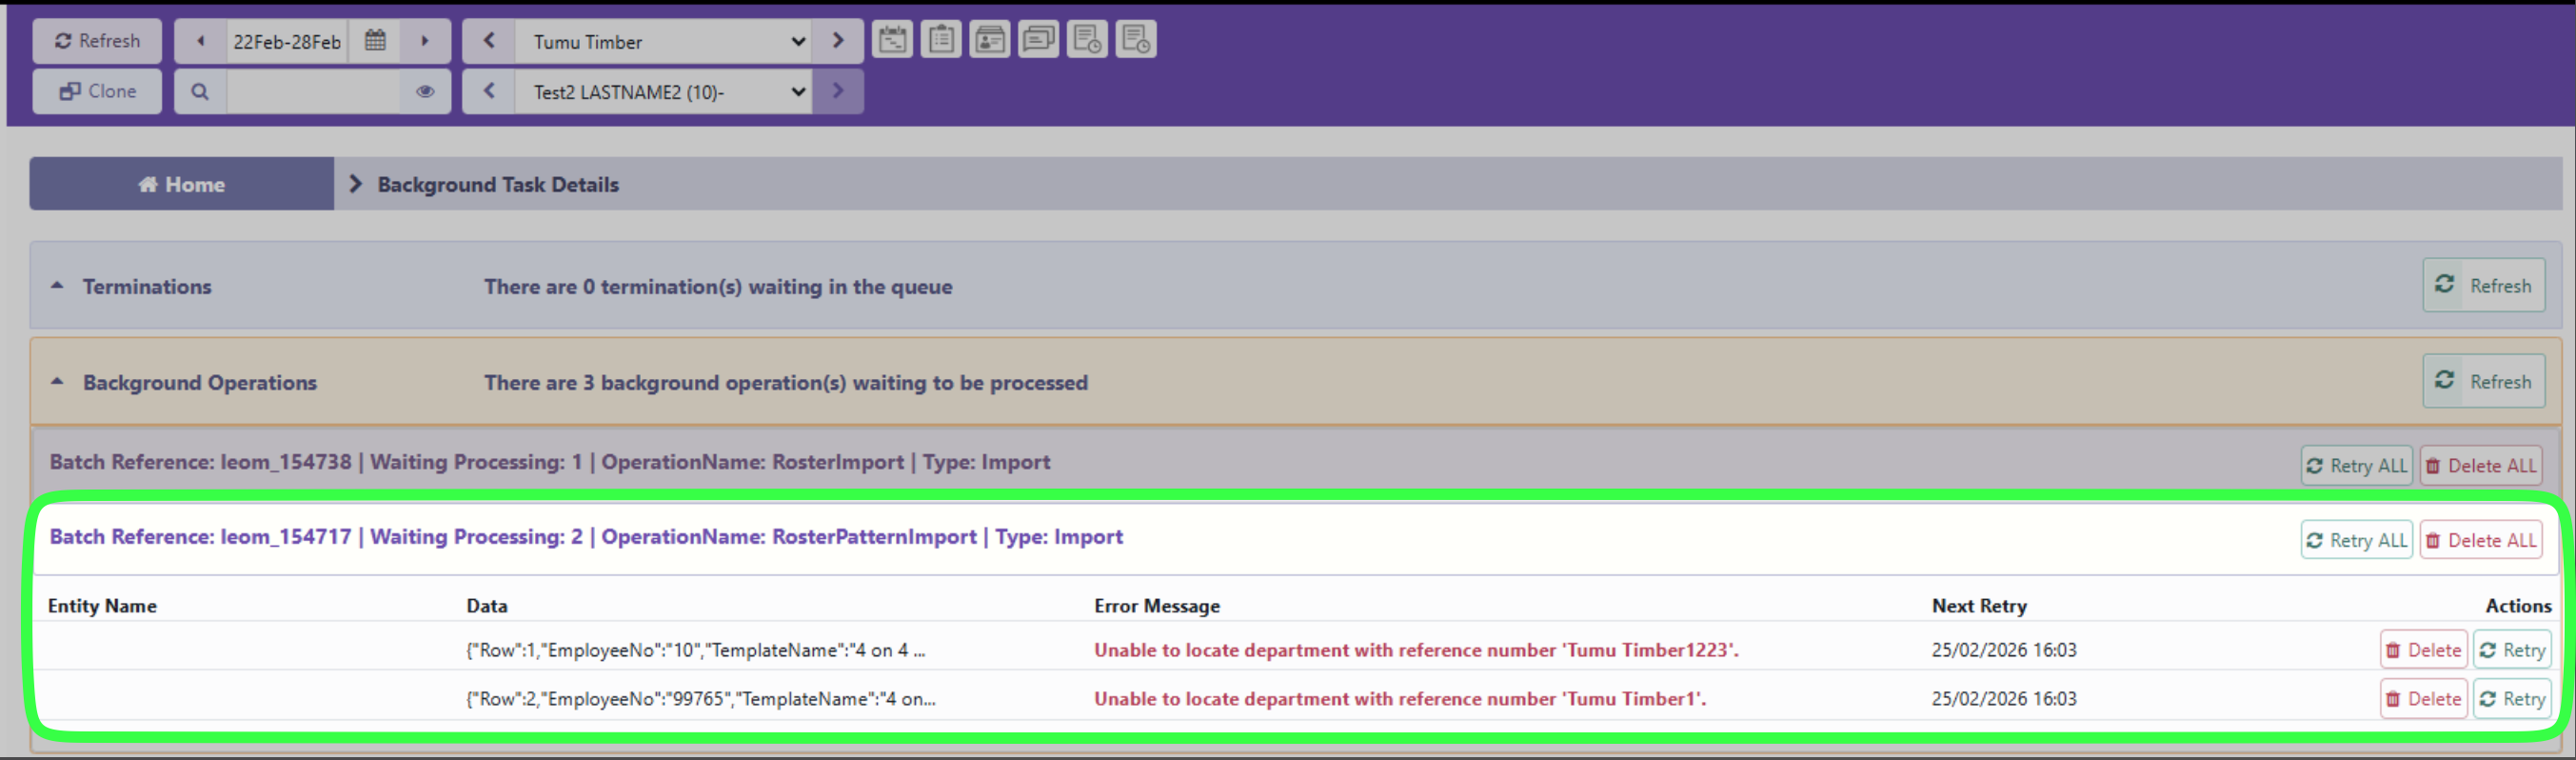This screenshot has width=2576, height=760.
Task: Click the 'Tumu Timber1'. error message
Action: tap(1400, 699)
